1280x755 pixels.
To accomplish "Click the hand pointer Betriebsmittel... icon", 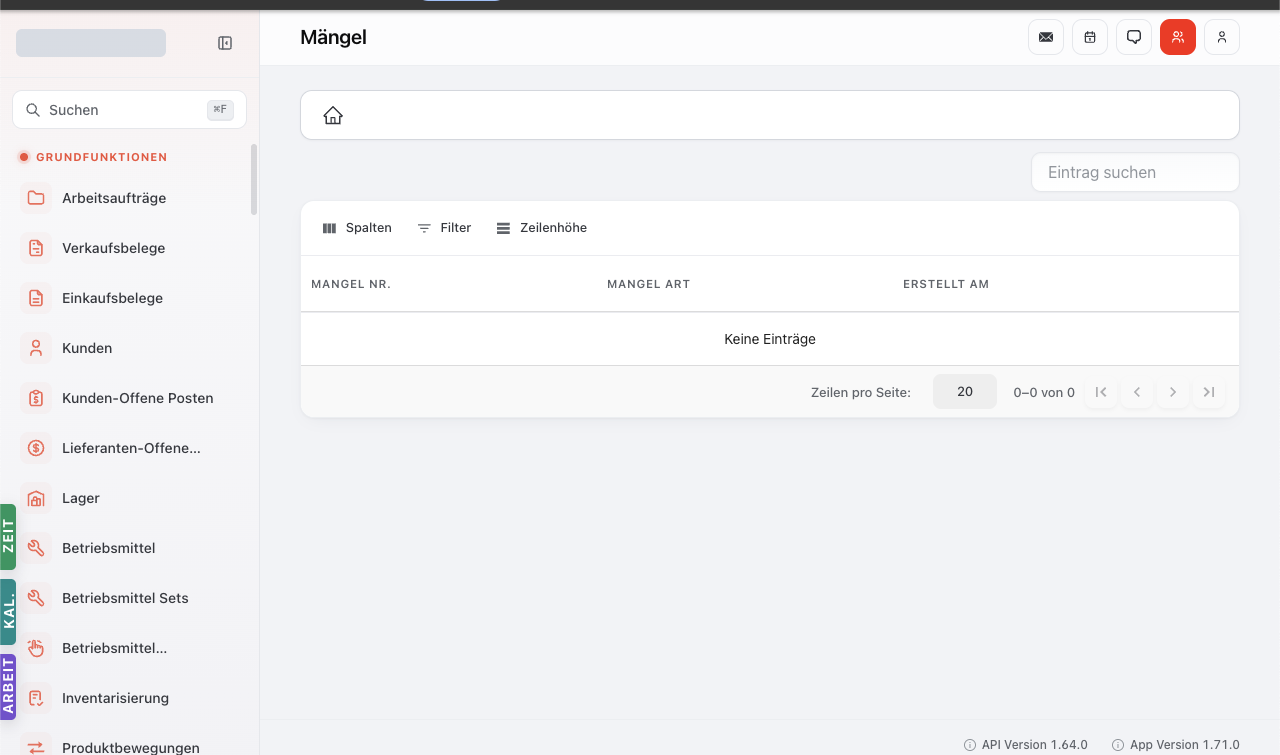I will tap(36, 648).
